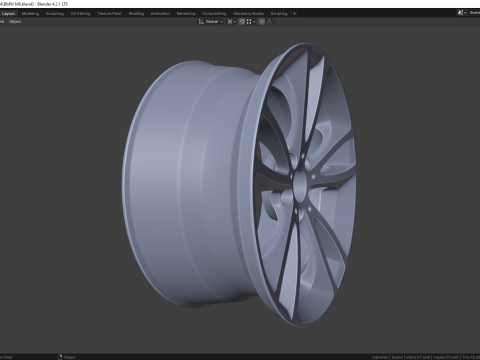Click the Faces count in status bar

coord(445,357)
